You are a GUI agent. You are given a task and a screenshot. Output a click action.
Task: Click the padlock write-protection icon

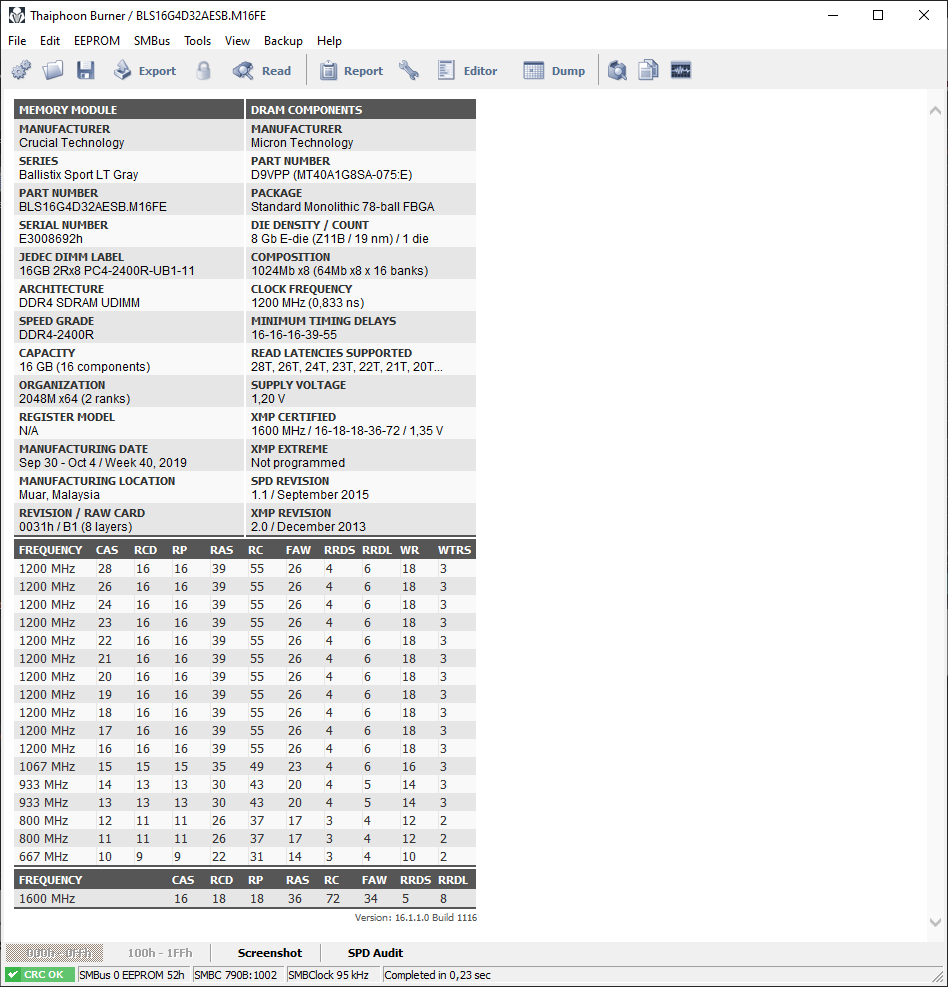203,70
